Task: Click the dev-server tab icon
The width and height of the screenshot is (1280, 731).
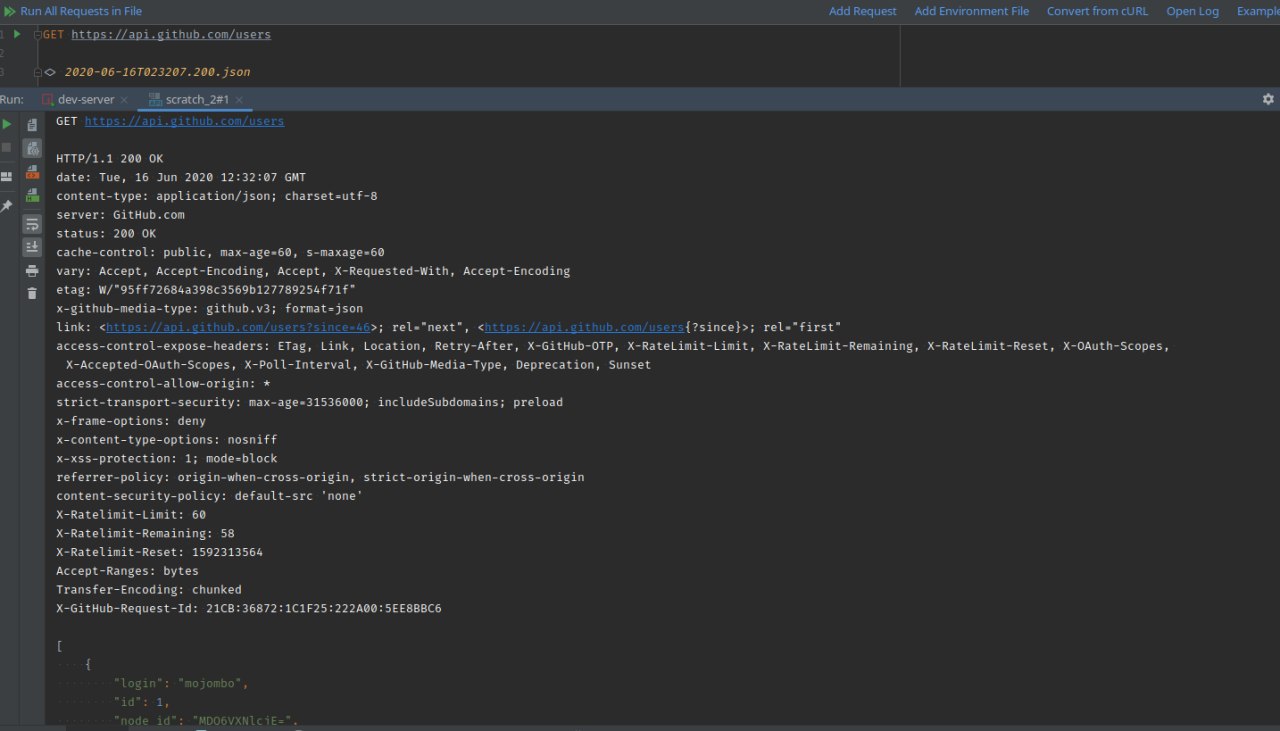Action: (x=48, y=99)
